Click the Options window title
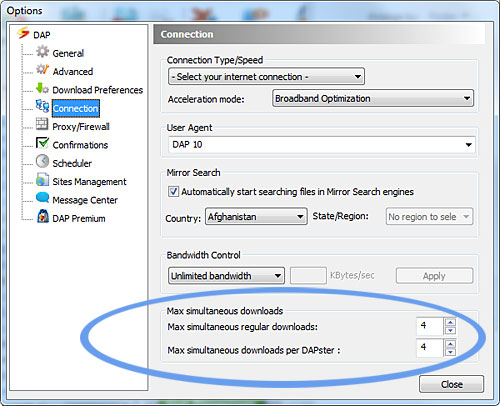The image size is (500, 406). (x=24, y=11)
